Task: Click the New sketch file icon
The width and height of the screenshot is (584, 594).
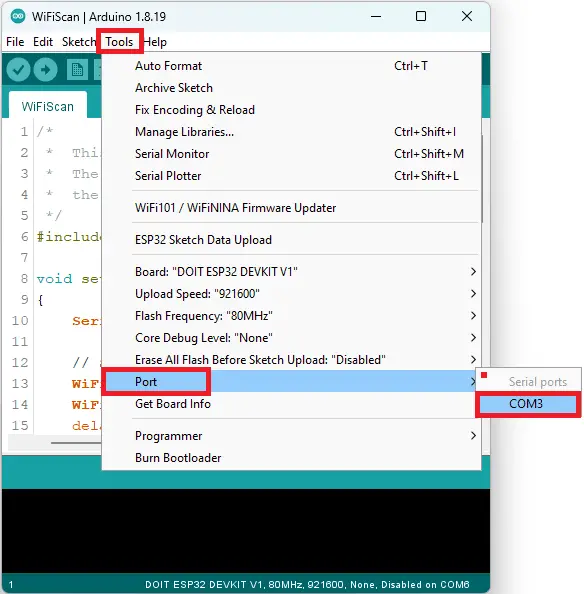Action: click(x=77, y=70)
